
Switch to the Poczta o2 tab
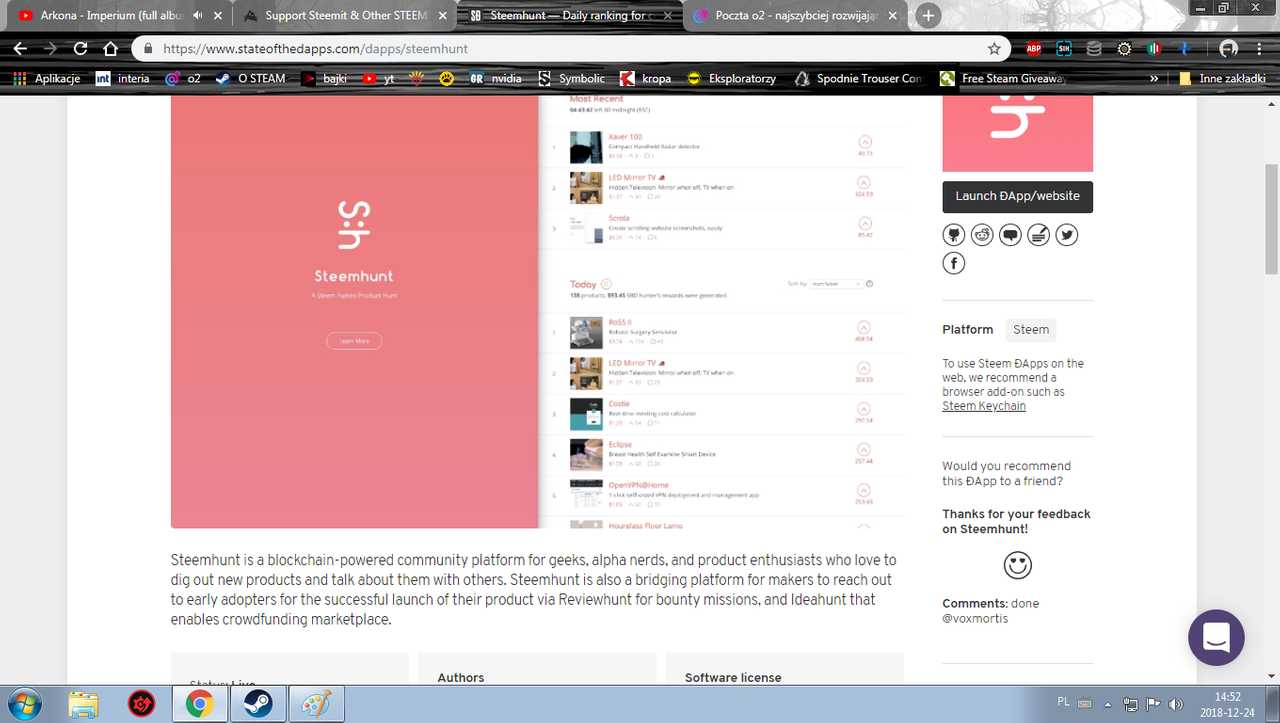coord(797,16)
